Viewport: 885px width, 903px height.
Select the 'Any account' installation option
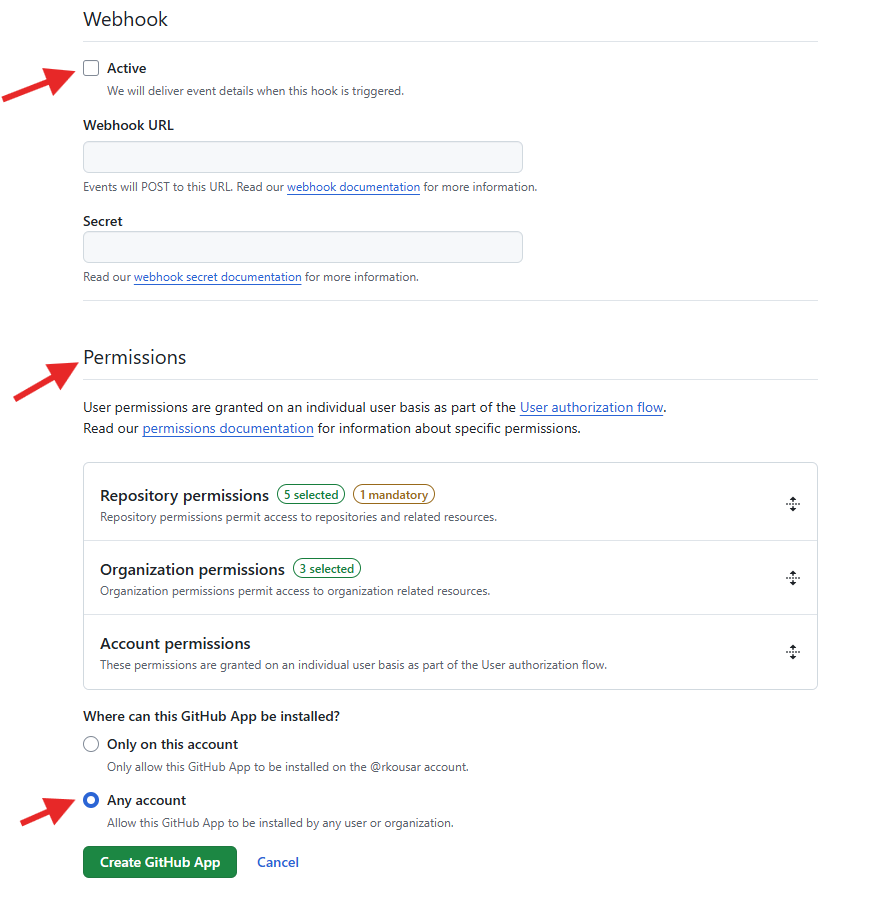coord(91,800)
